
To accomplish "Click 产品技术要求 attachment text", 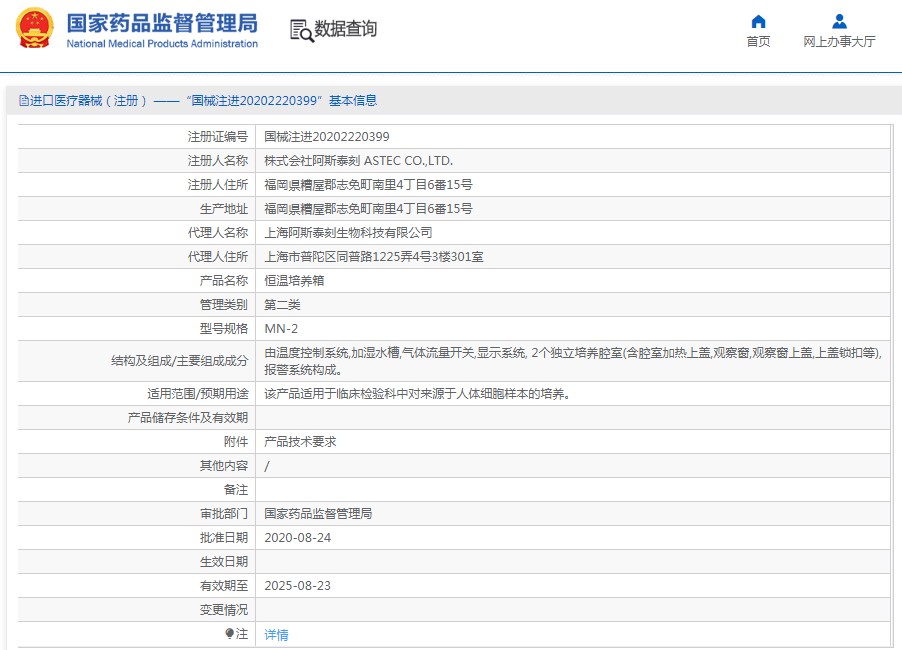I will [300, 442].
